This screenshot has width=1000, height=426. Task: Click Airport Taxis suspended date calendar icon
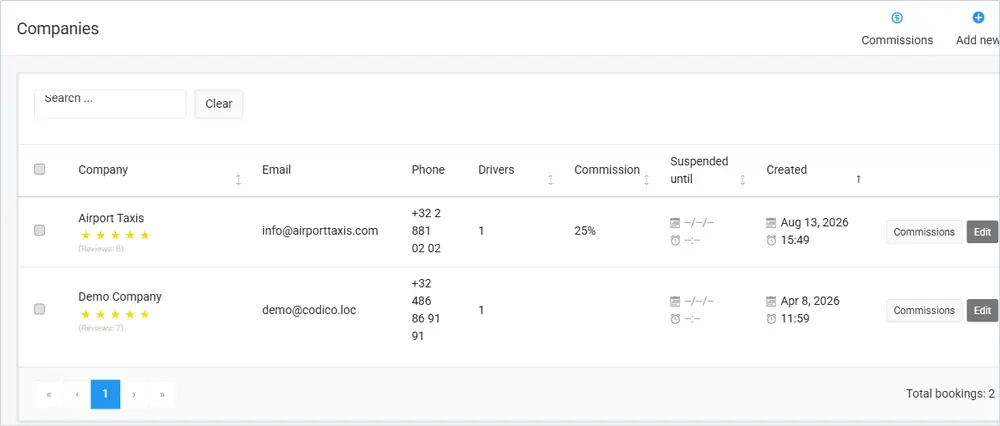click(675, 223)
